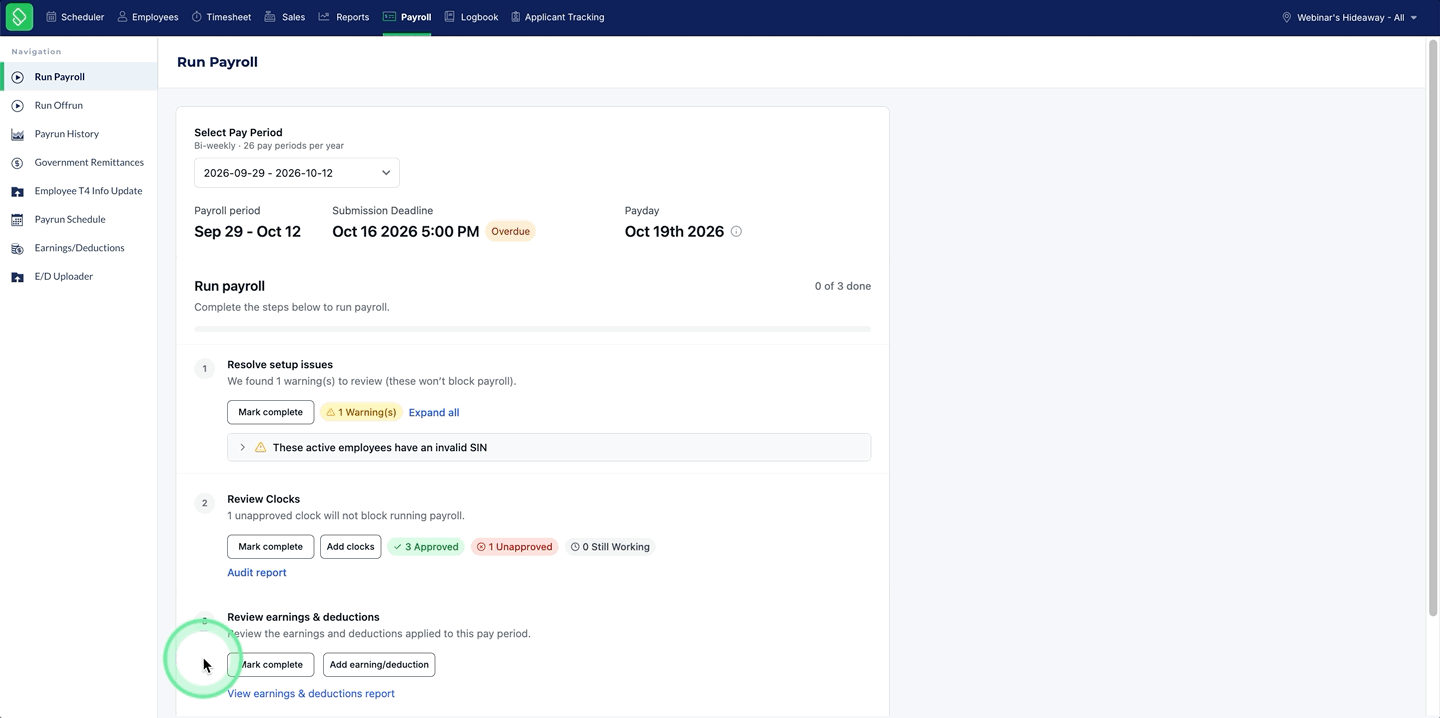Screen dimensions: 1440x718
Task: Open Webinar's Hideaway location dropdown
Action: 1350,17
